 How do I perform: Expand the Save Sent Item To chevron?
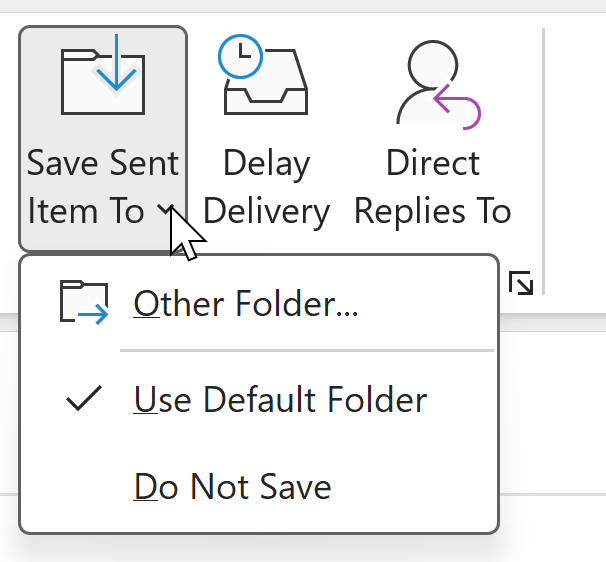(x=166, y=210)
